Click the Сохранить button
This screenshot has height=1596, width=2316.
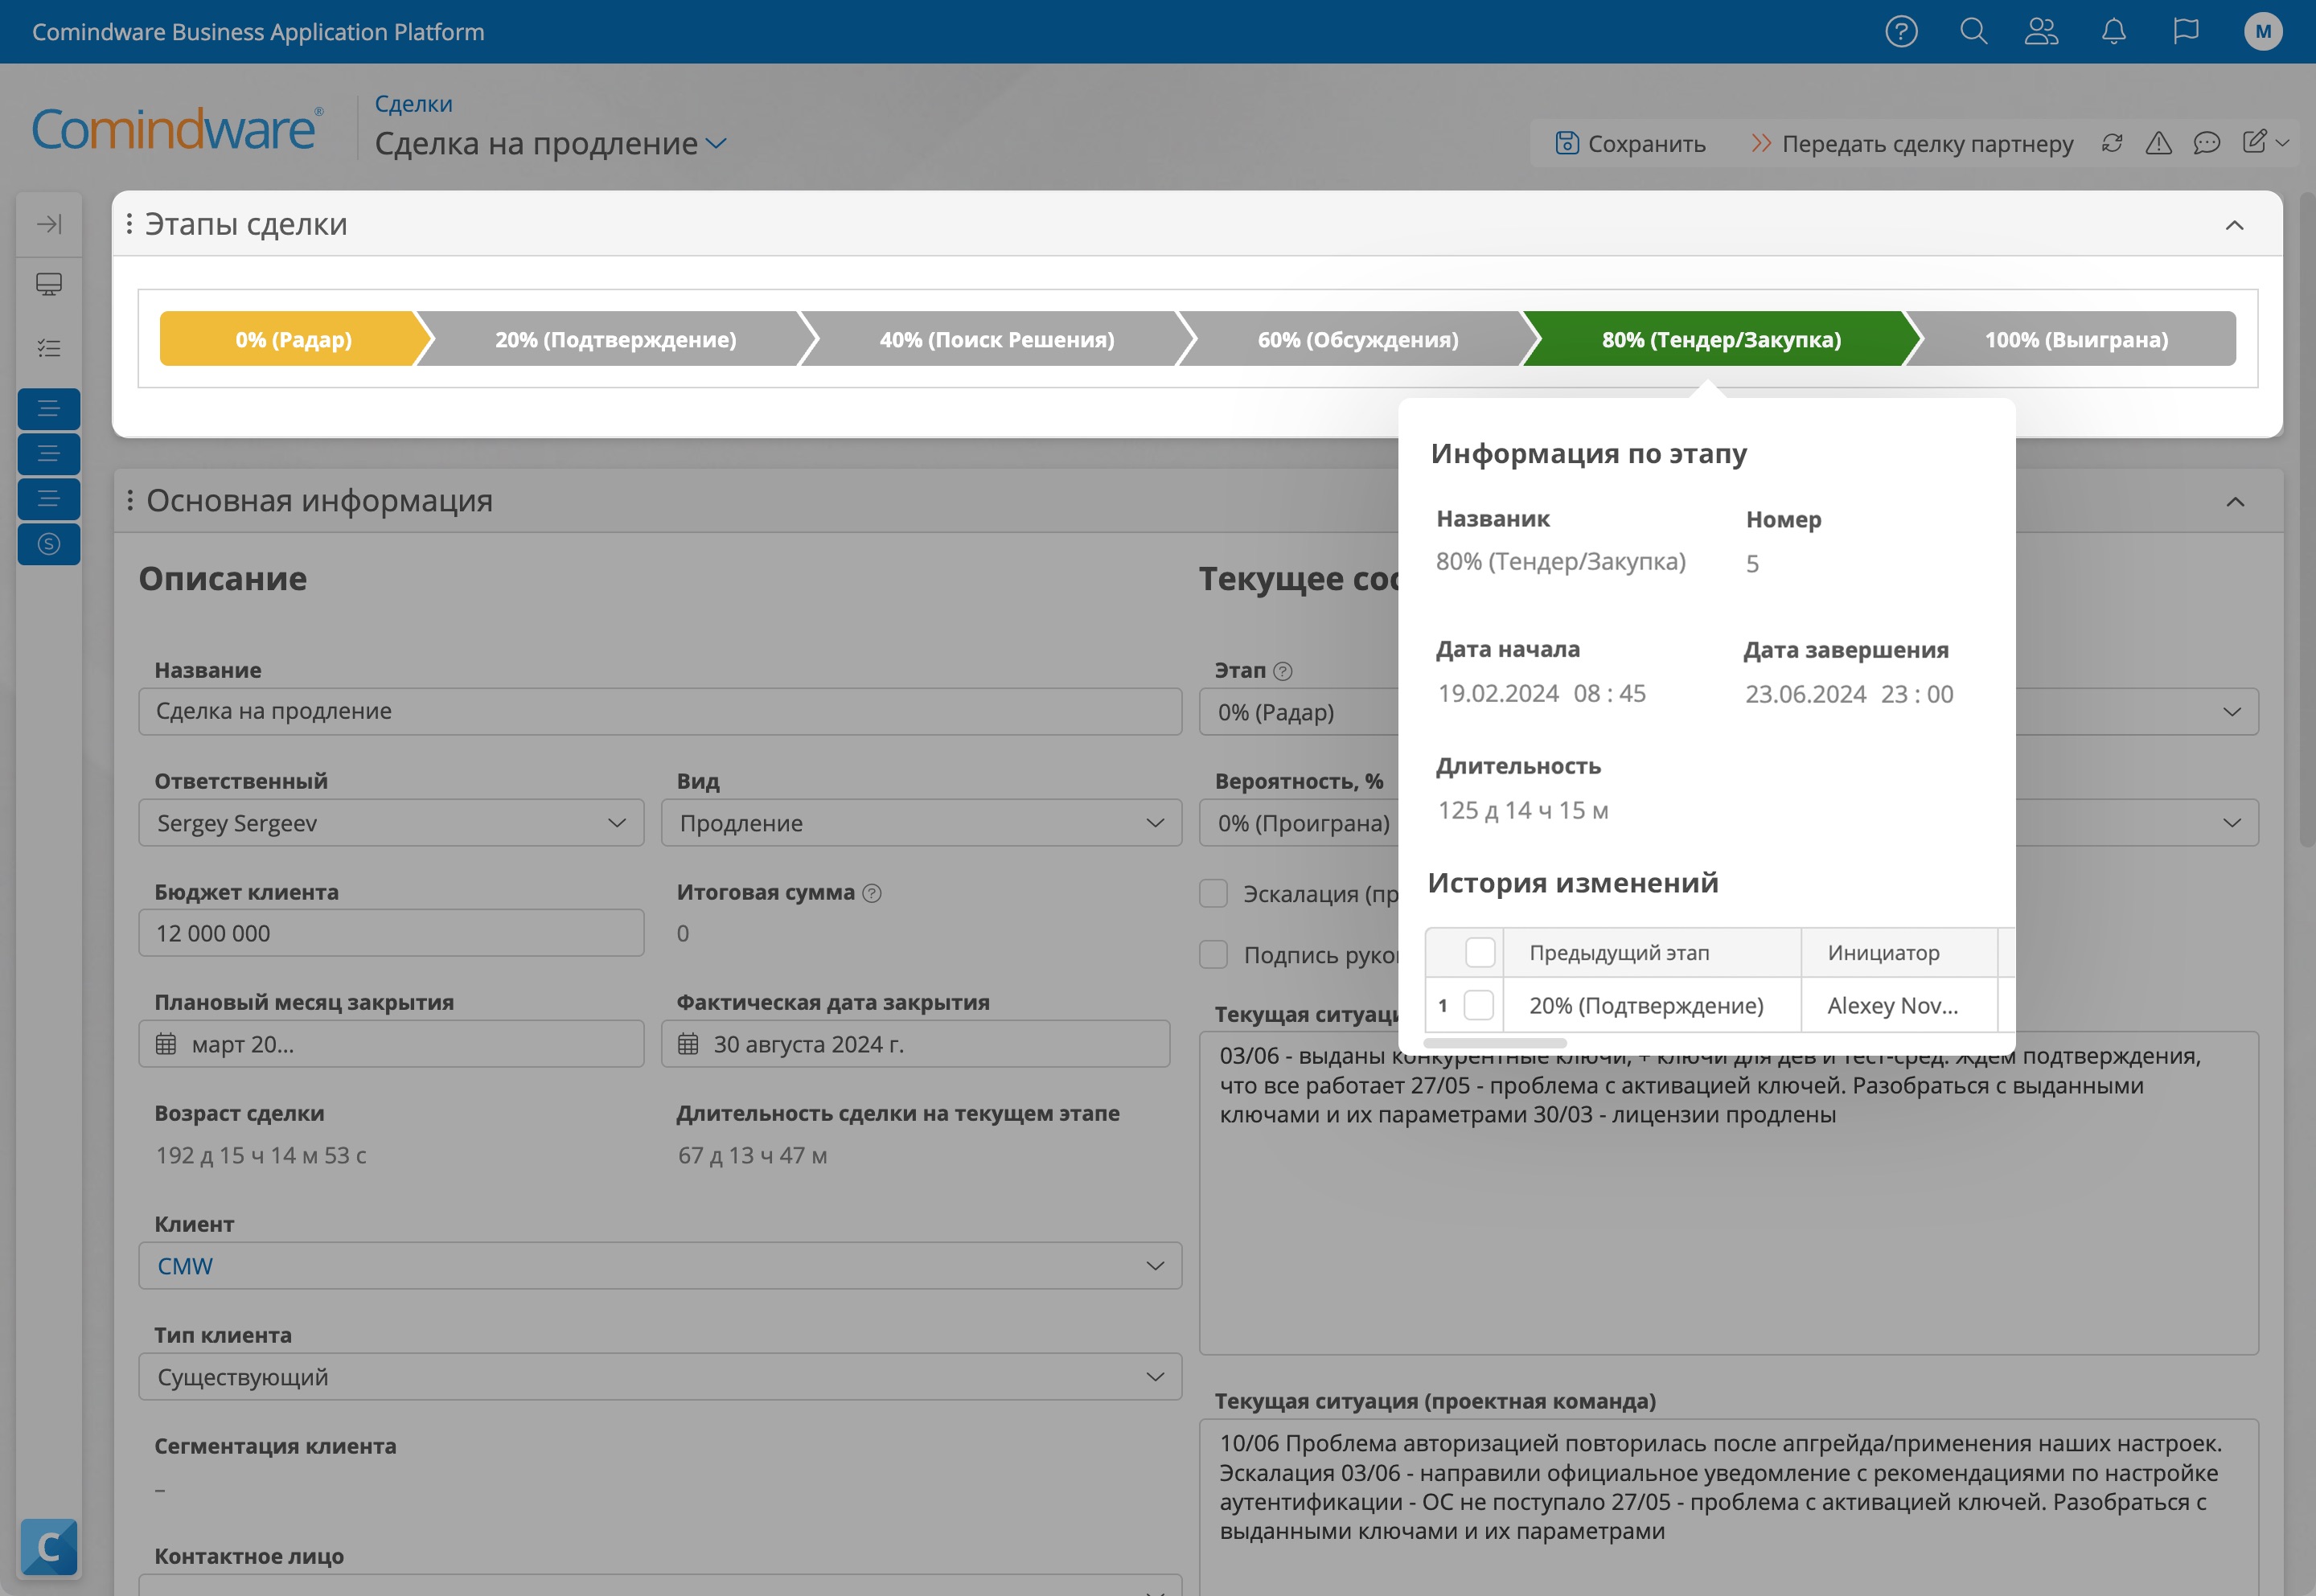click(x=1630, y=143)
